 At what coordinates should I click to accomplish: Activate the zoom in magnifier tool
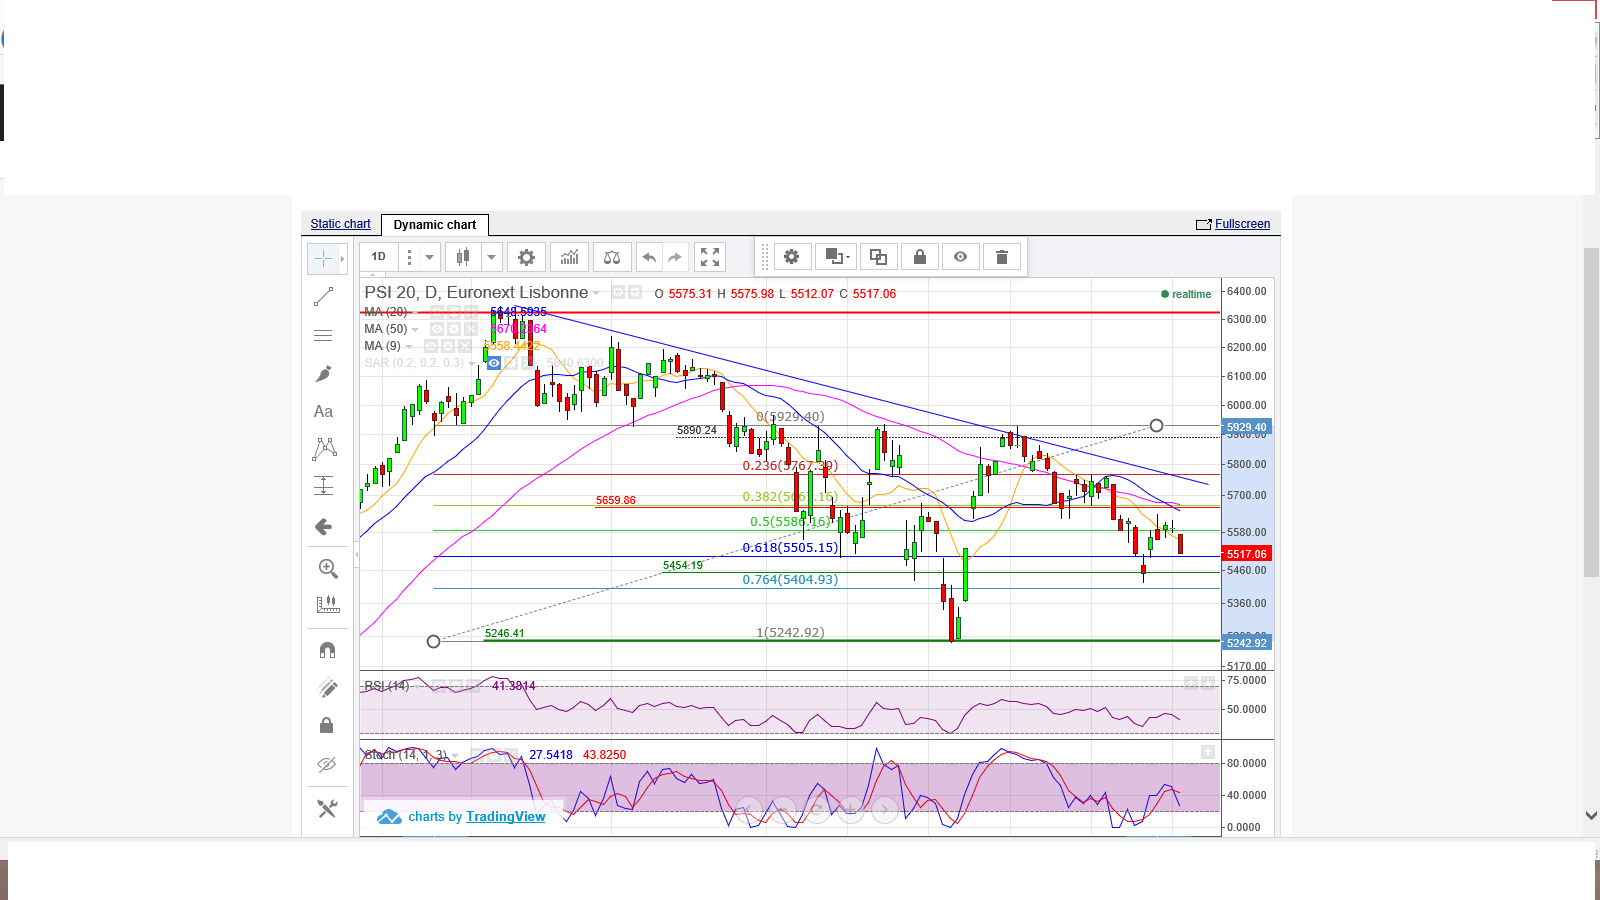327,569
